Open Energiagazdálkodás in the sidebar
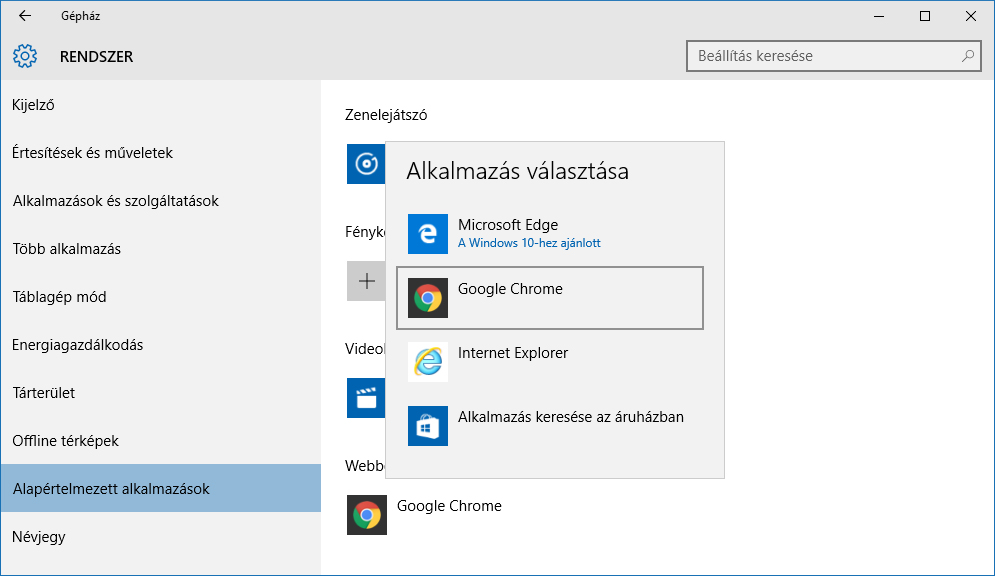Viewport: 995px width, 576px height. click(77, 345)
